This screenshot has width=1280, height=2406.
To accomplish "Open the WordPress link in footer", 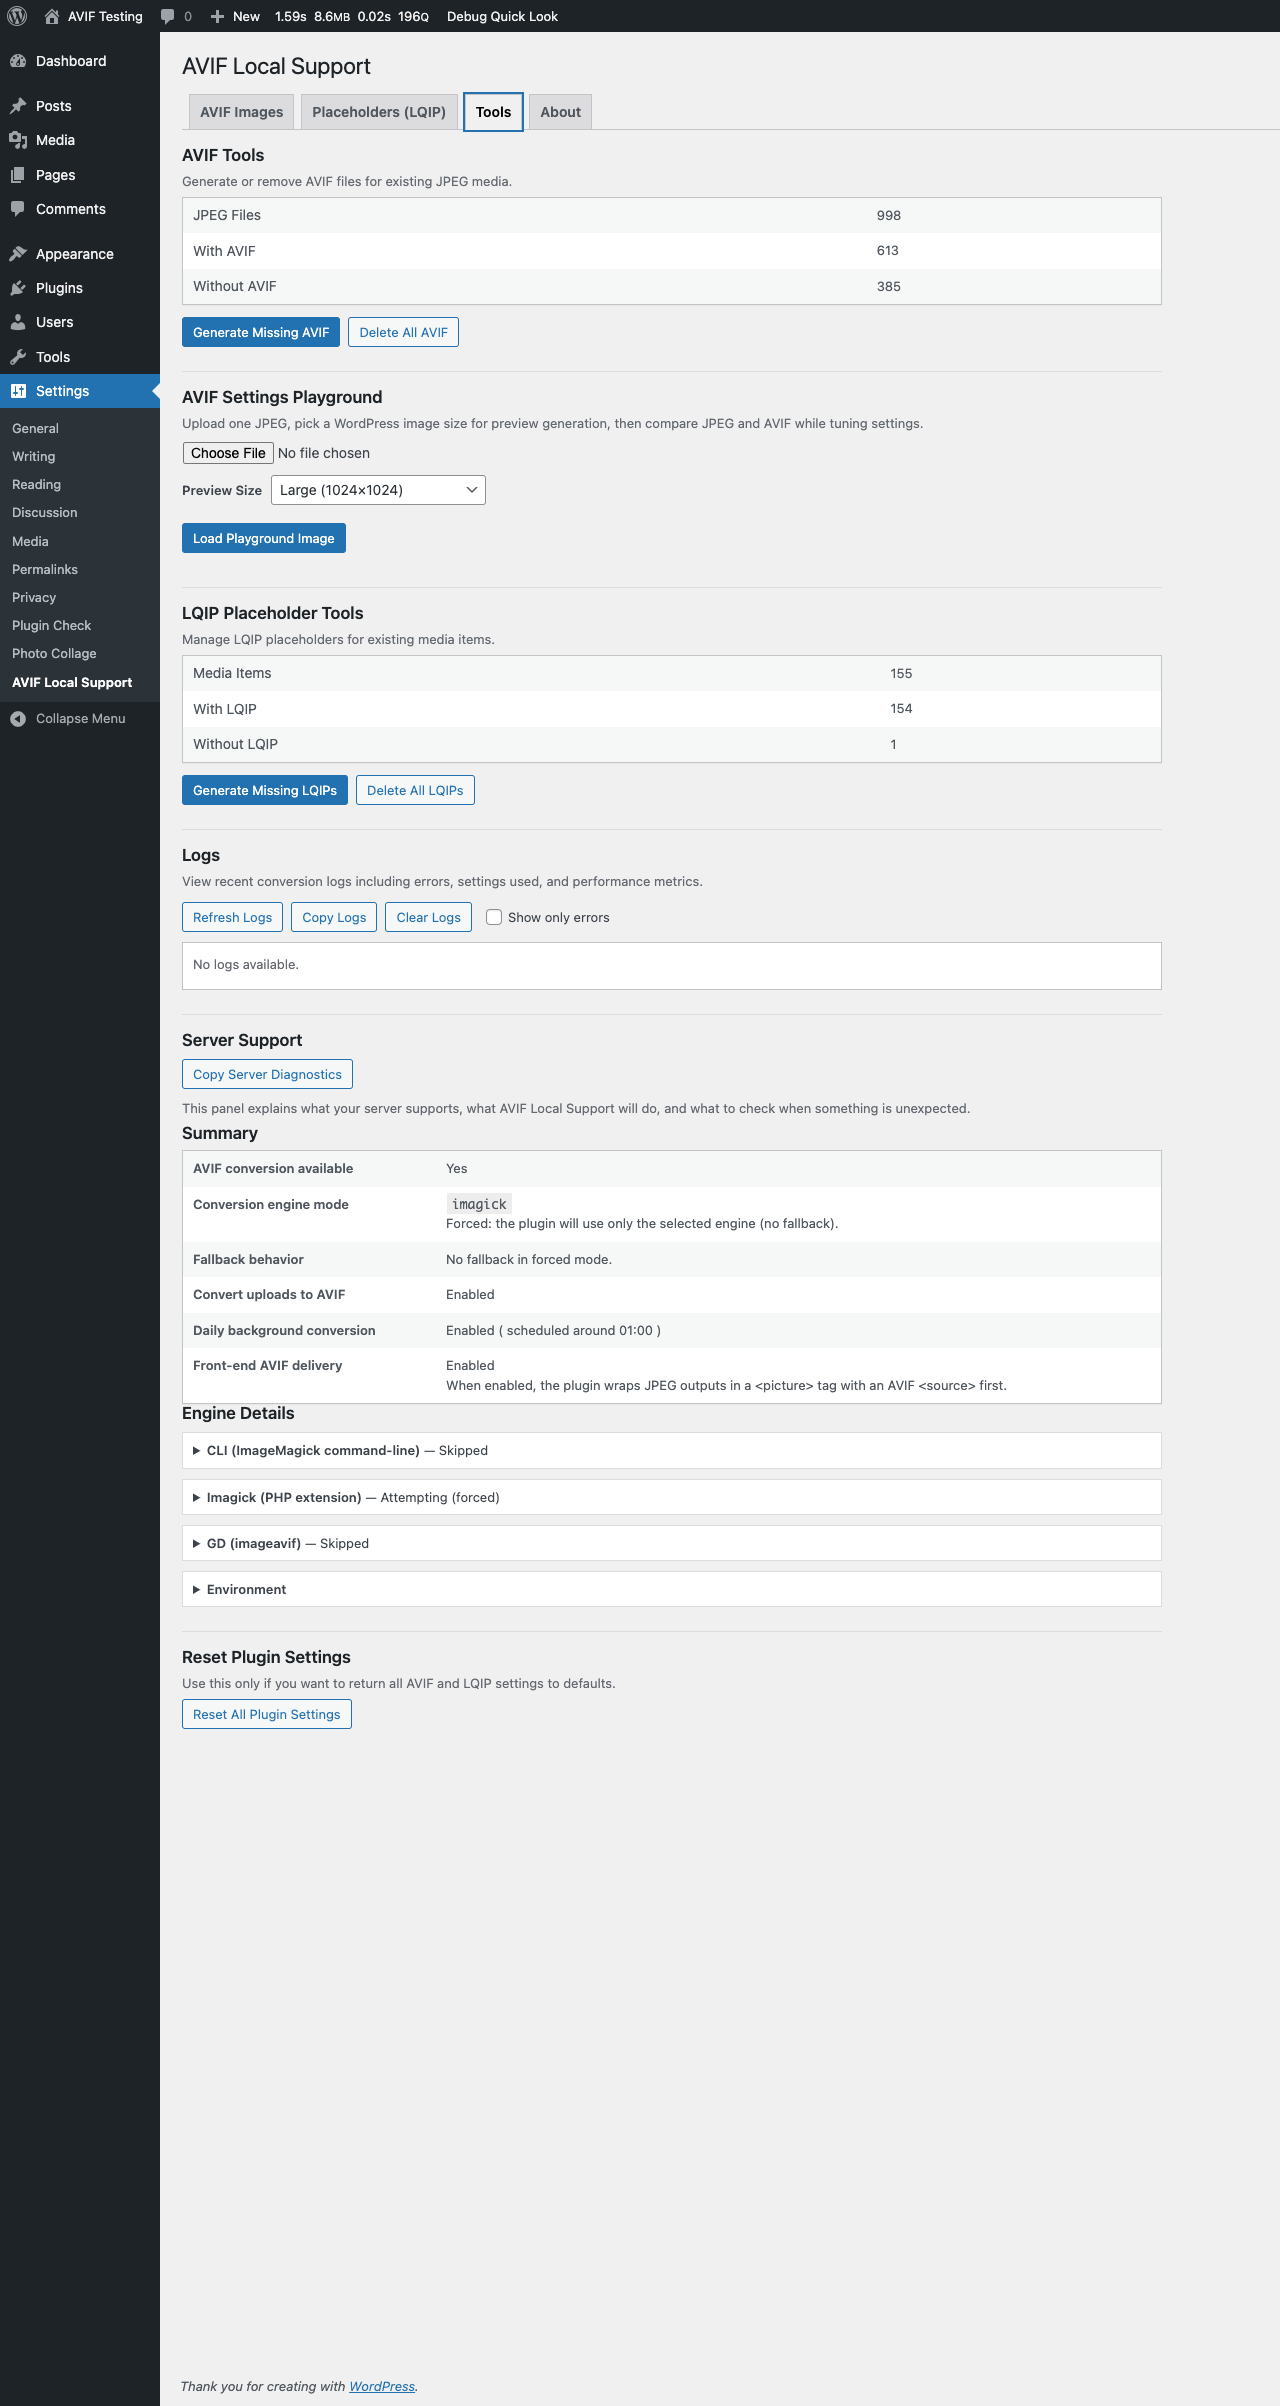I will click(x=381, y=2386).
